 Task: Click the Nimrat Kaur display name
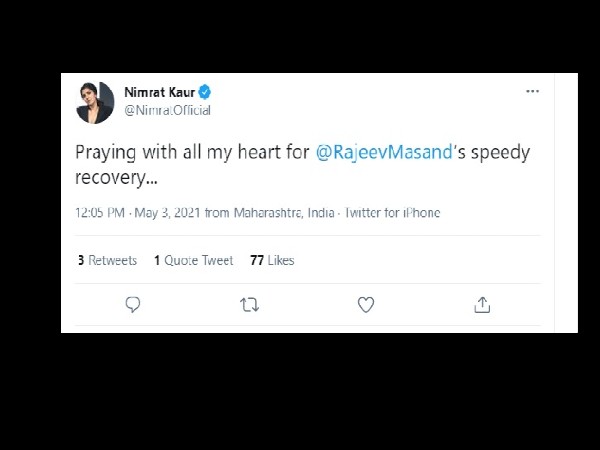(x=158, y=93)
